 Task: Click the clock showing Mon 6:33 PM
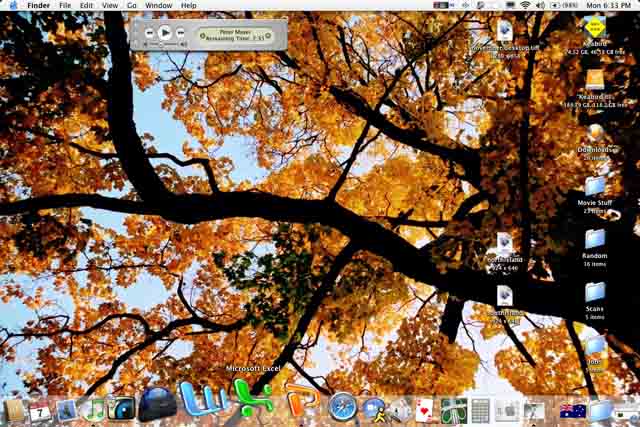coord(608,5)
